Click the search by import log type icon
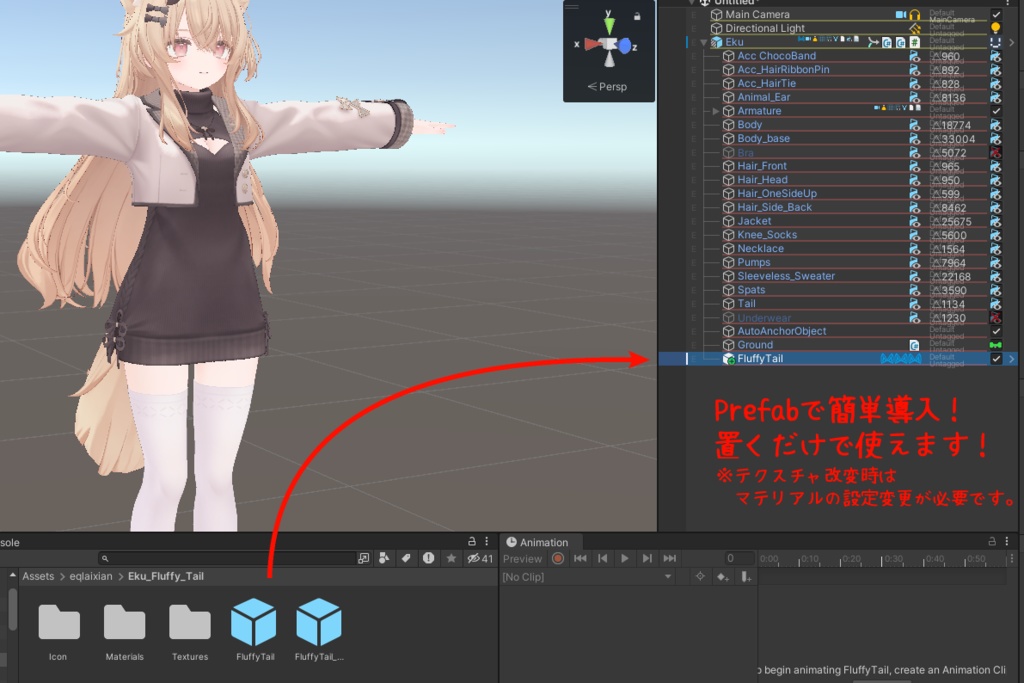 [x=428, y=558]
